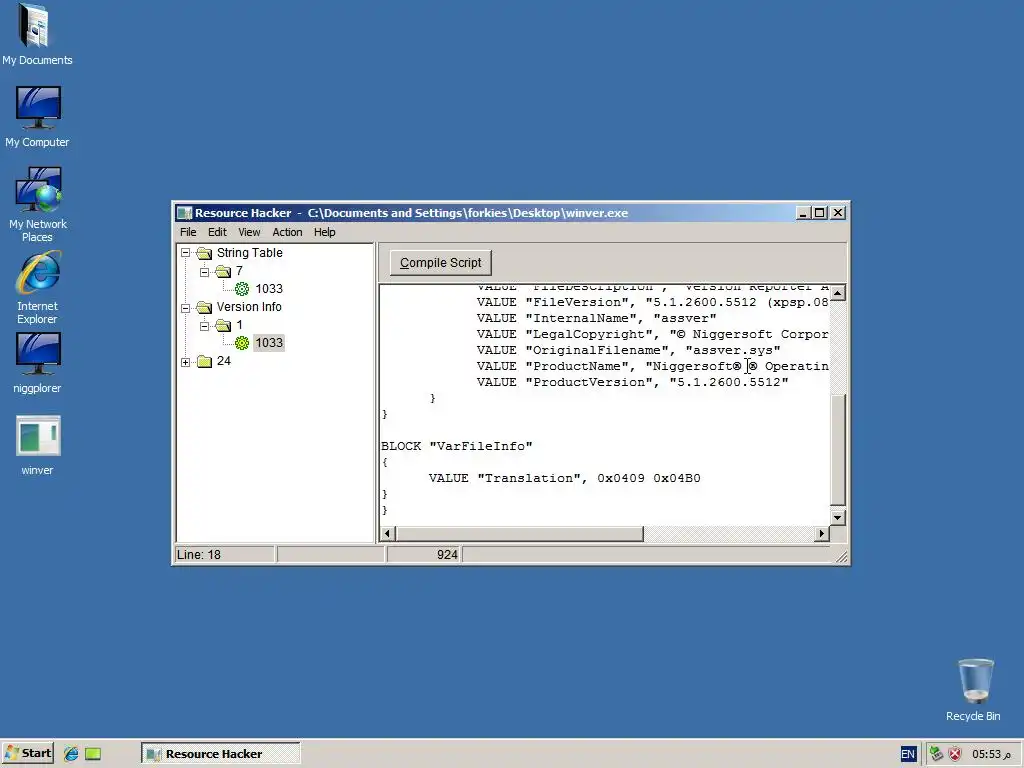Viewport: 1024px width, 768px height.
Task: Open the File menu
Action: pyautogui.click(x=188, y=232)
